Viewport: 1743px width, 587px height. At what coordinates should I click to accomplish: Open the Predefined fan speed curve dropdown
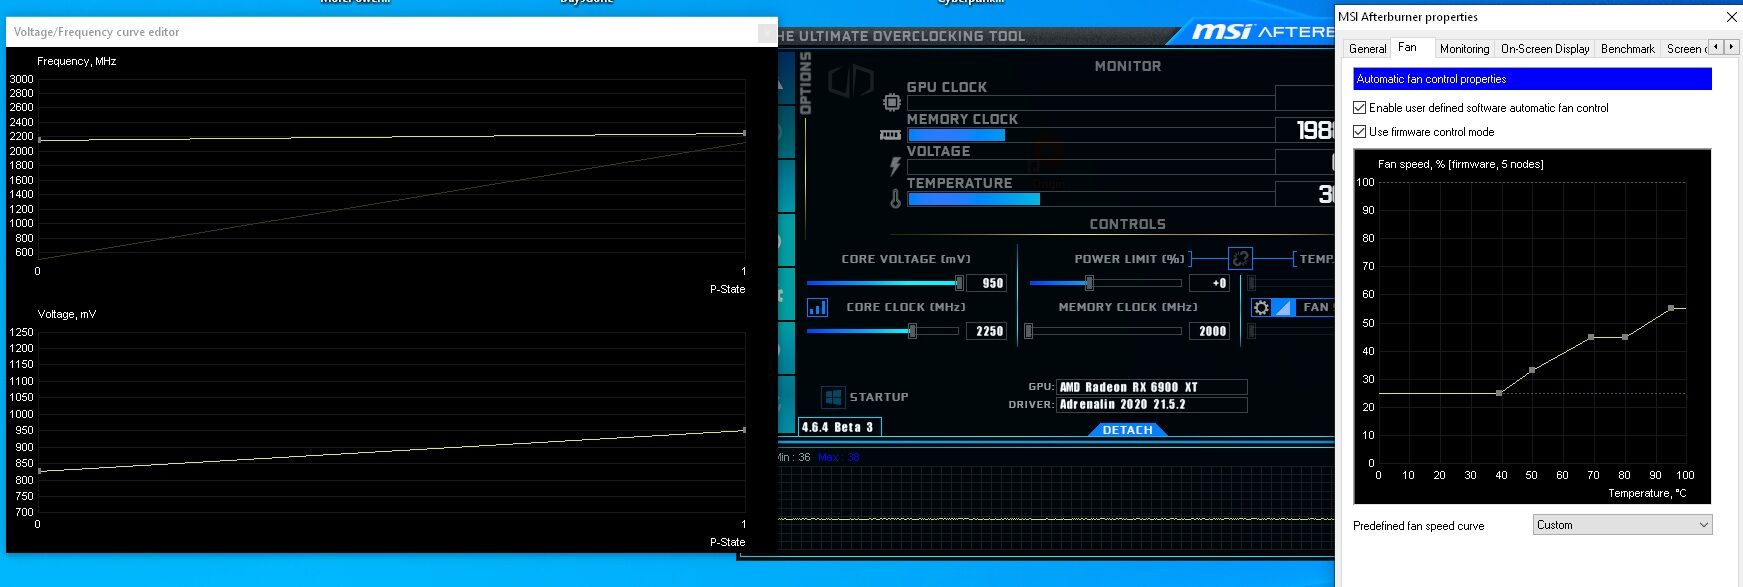coord(1622,525)
